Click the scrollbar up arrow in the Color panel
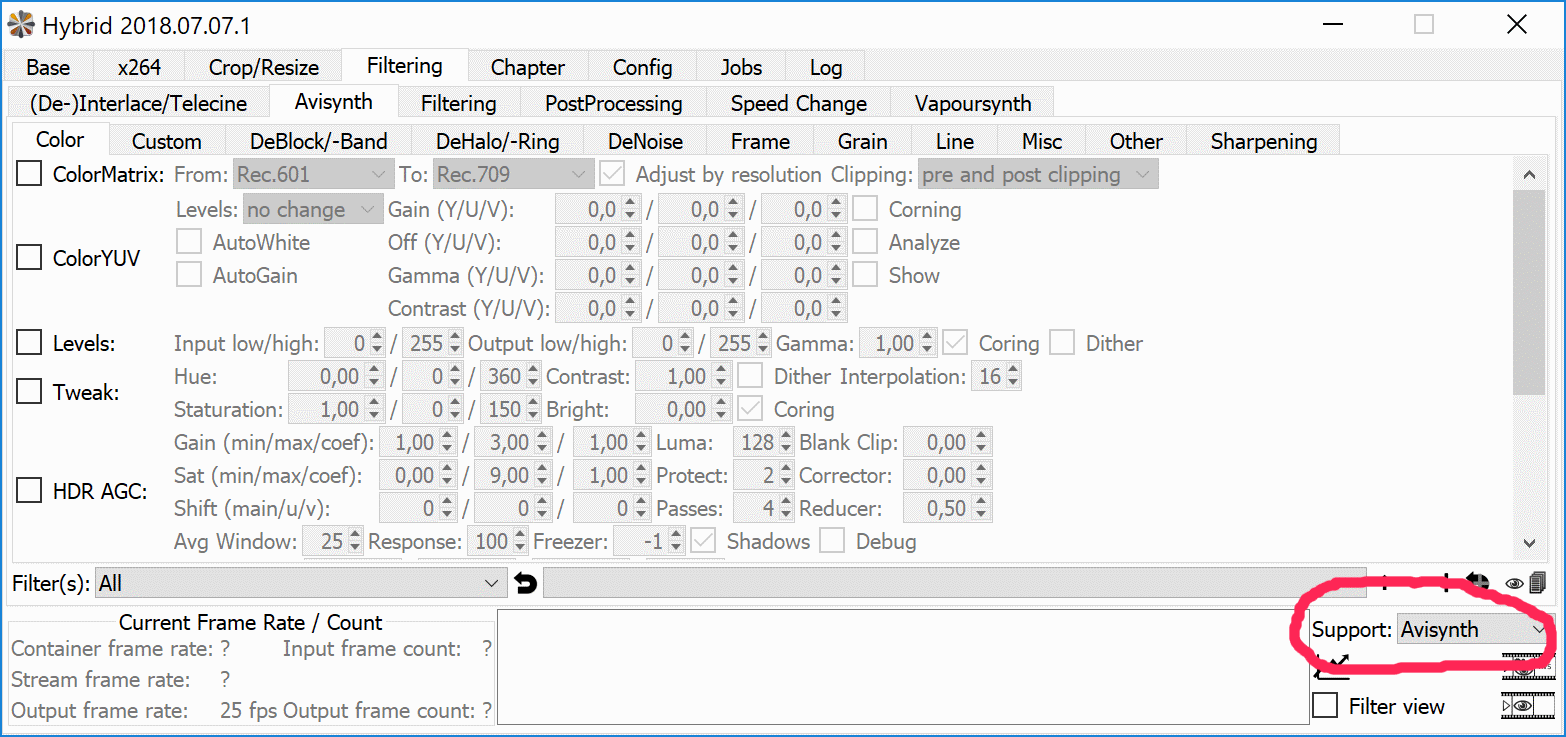This screenshot has height=737, width=1566. [1528, 174]
